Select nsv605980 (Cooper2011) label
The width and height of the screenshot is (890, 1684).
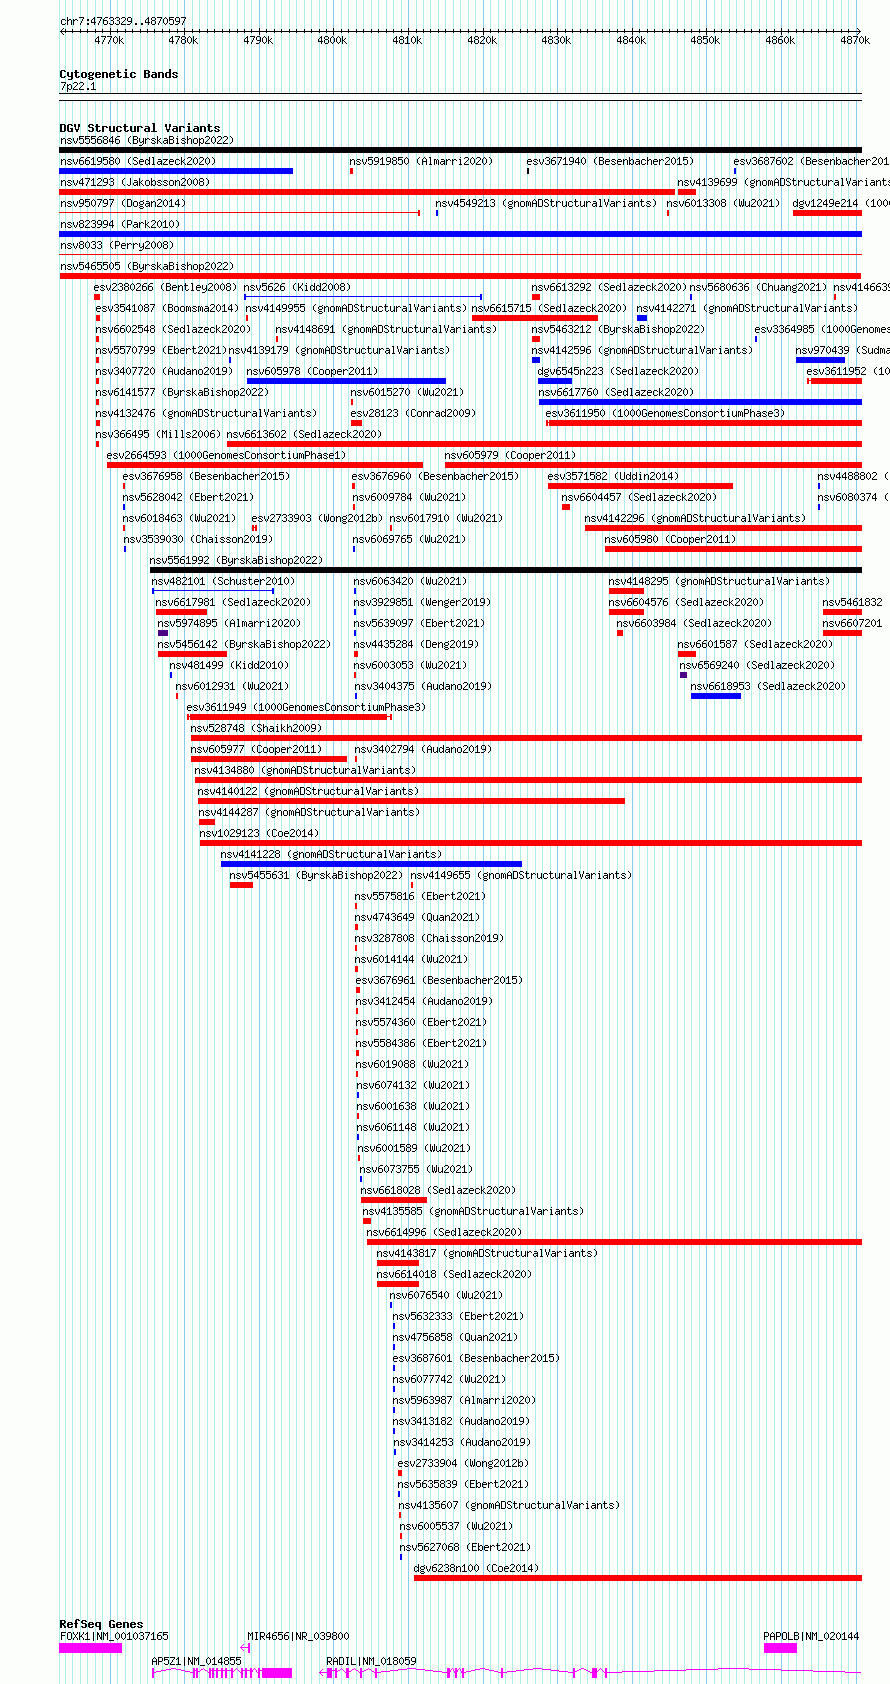pyautogui.click(x=670, y=539)
